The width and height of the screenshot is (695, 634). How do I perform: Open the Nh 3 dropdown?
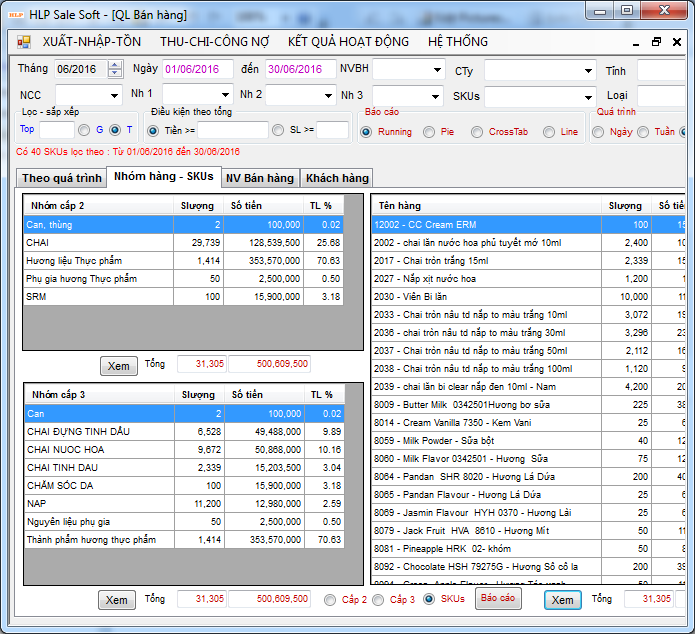[x=435, y=96]
